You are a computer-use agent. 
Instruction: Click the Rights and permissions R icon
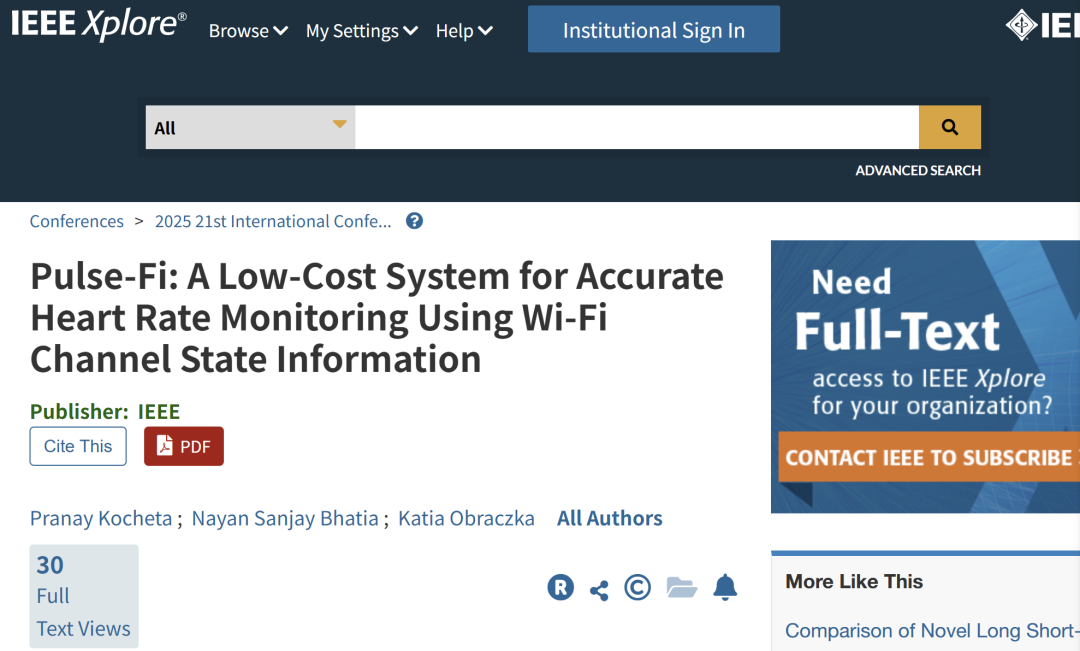pyautogui.click(x=561, y=588)
